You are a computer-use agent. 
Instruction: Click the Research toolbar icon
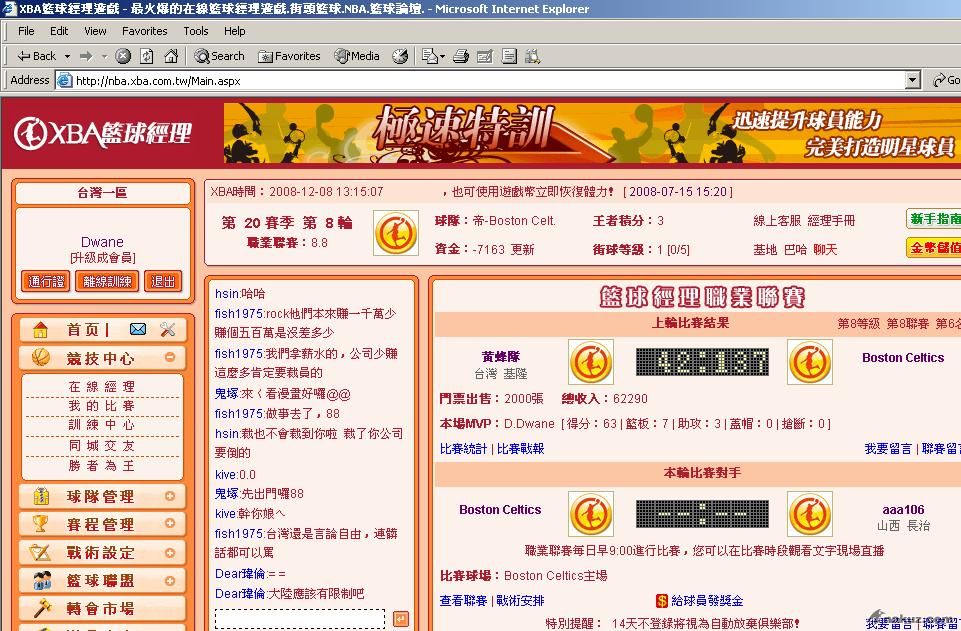point(533,56)
